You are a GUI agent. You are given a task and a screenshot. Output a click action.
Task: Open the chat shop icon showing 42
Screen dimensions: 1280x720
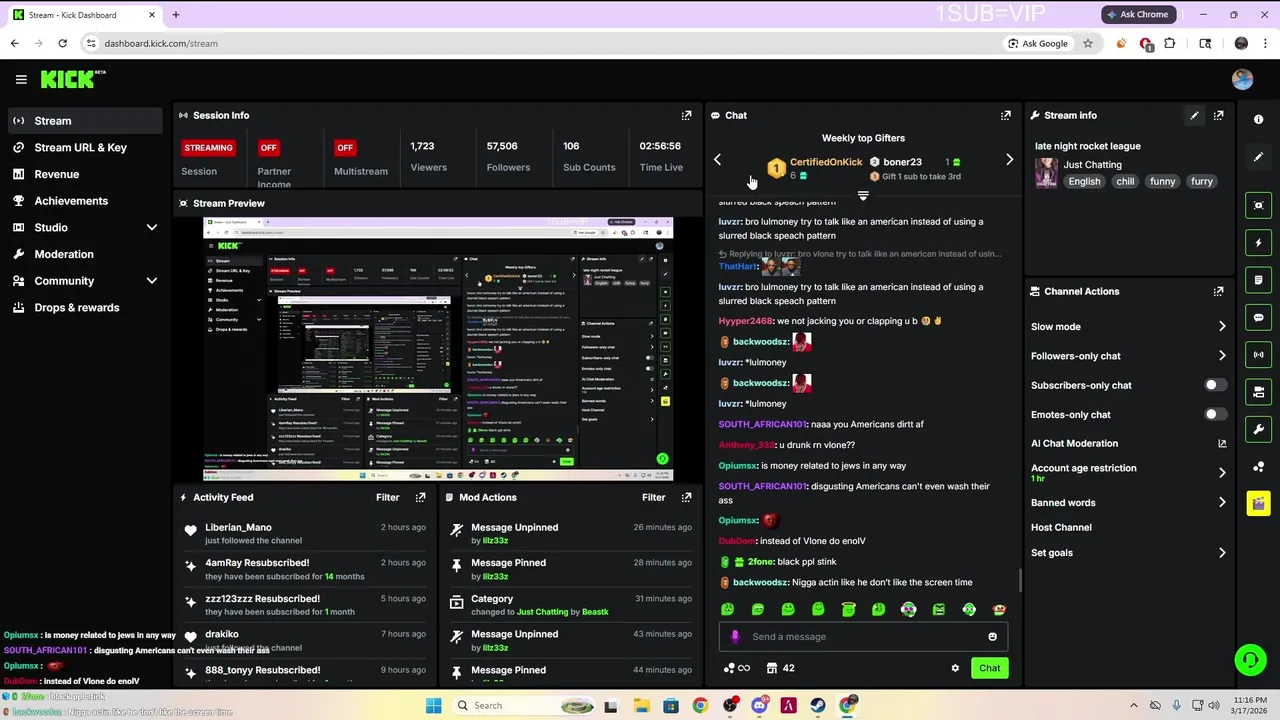(x=780, y=668)
